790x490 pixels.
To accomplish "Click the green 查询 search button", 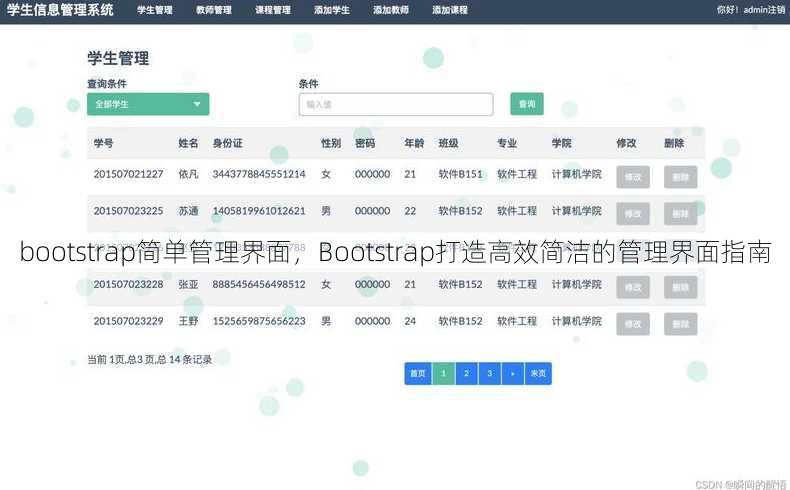I will 527,104.
